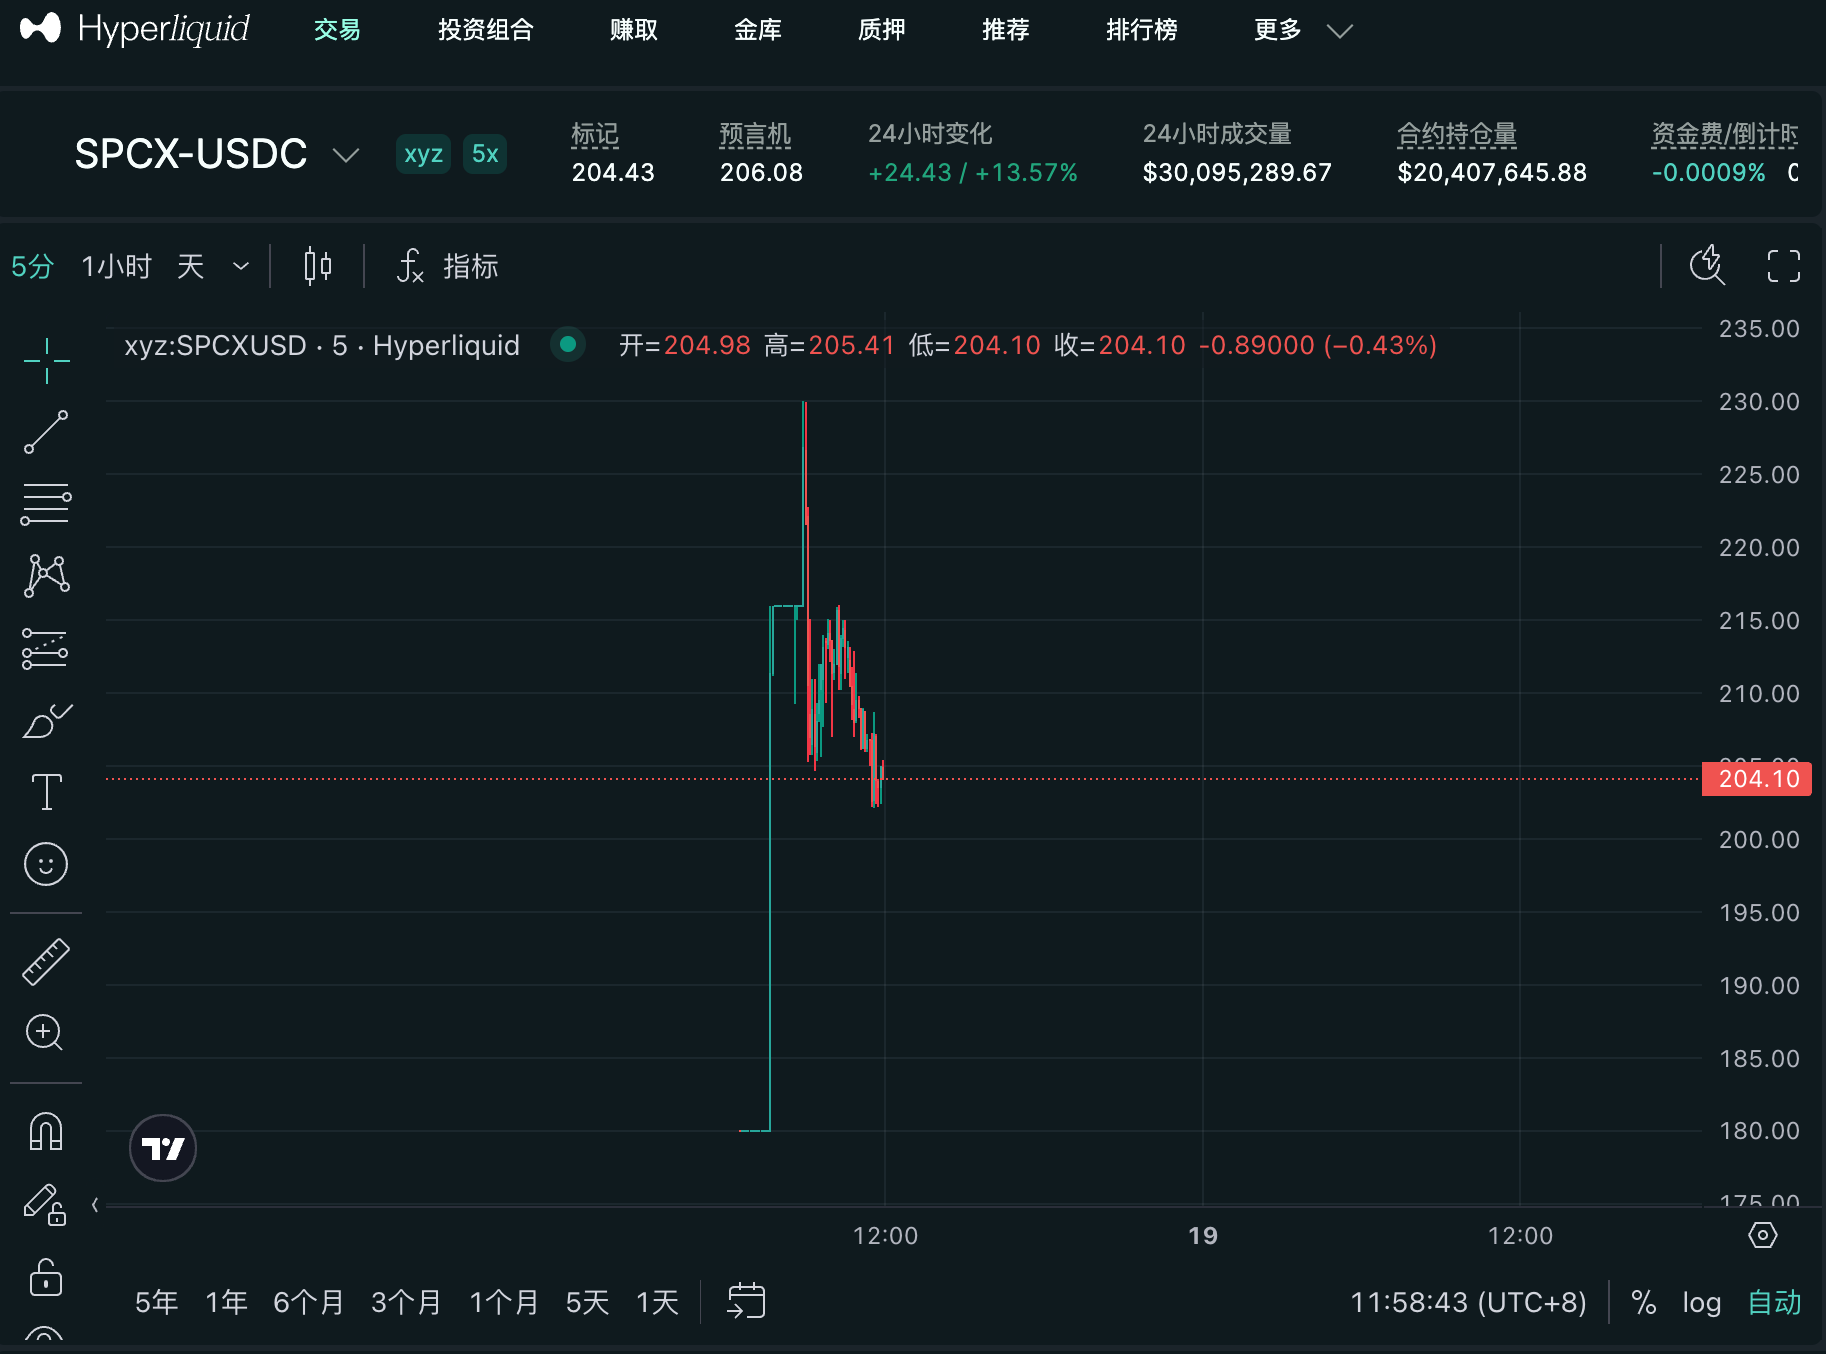Toggle magnet mode in sidebar
The height and width of the screenshot is (1354, 1826).
[46, 1131]
